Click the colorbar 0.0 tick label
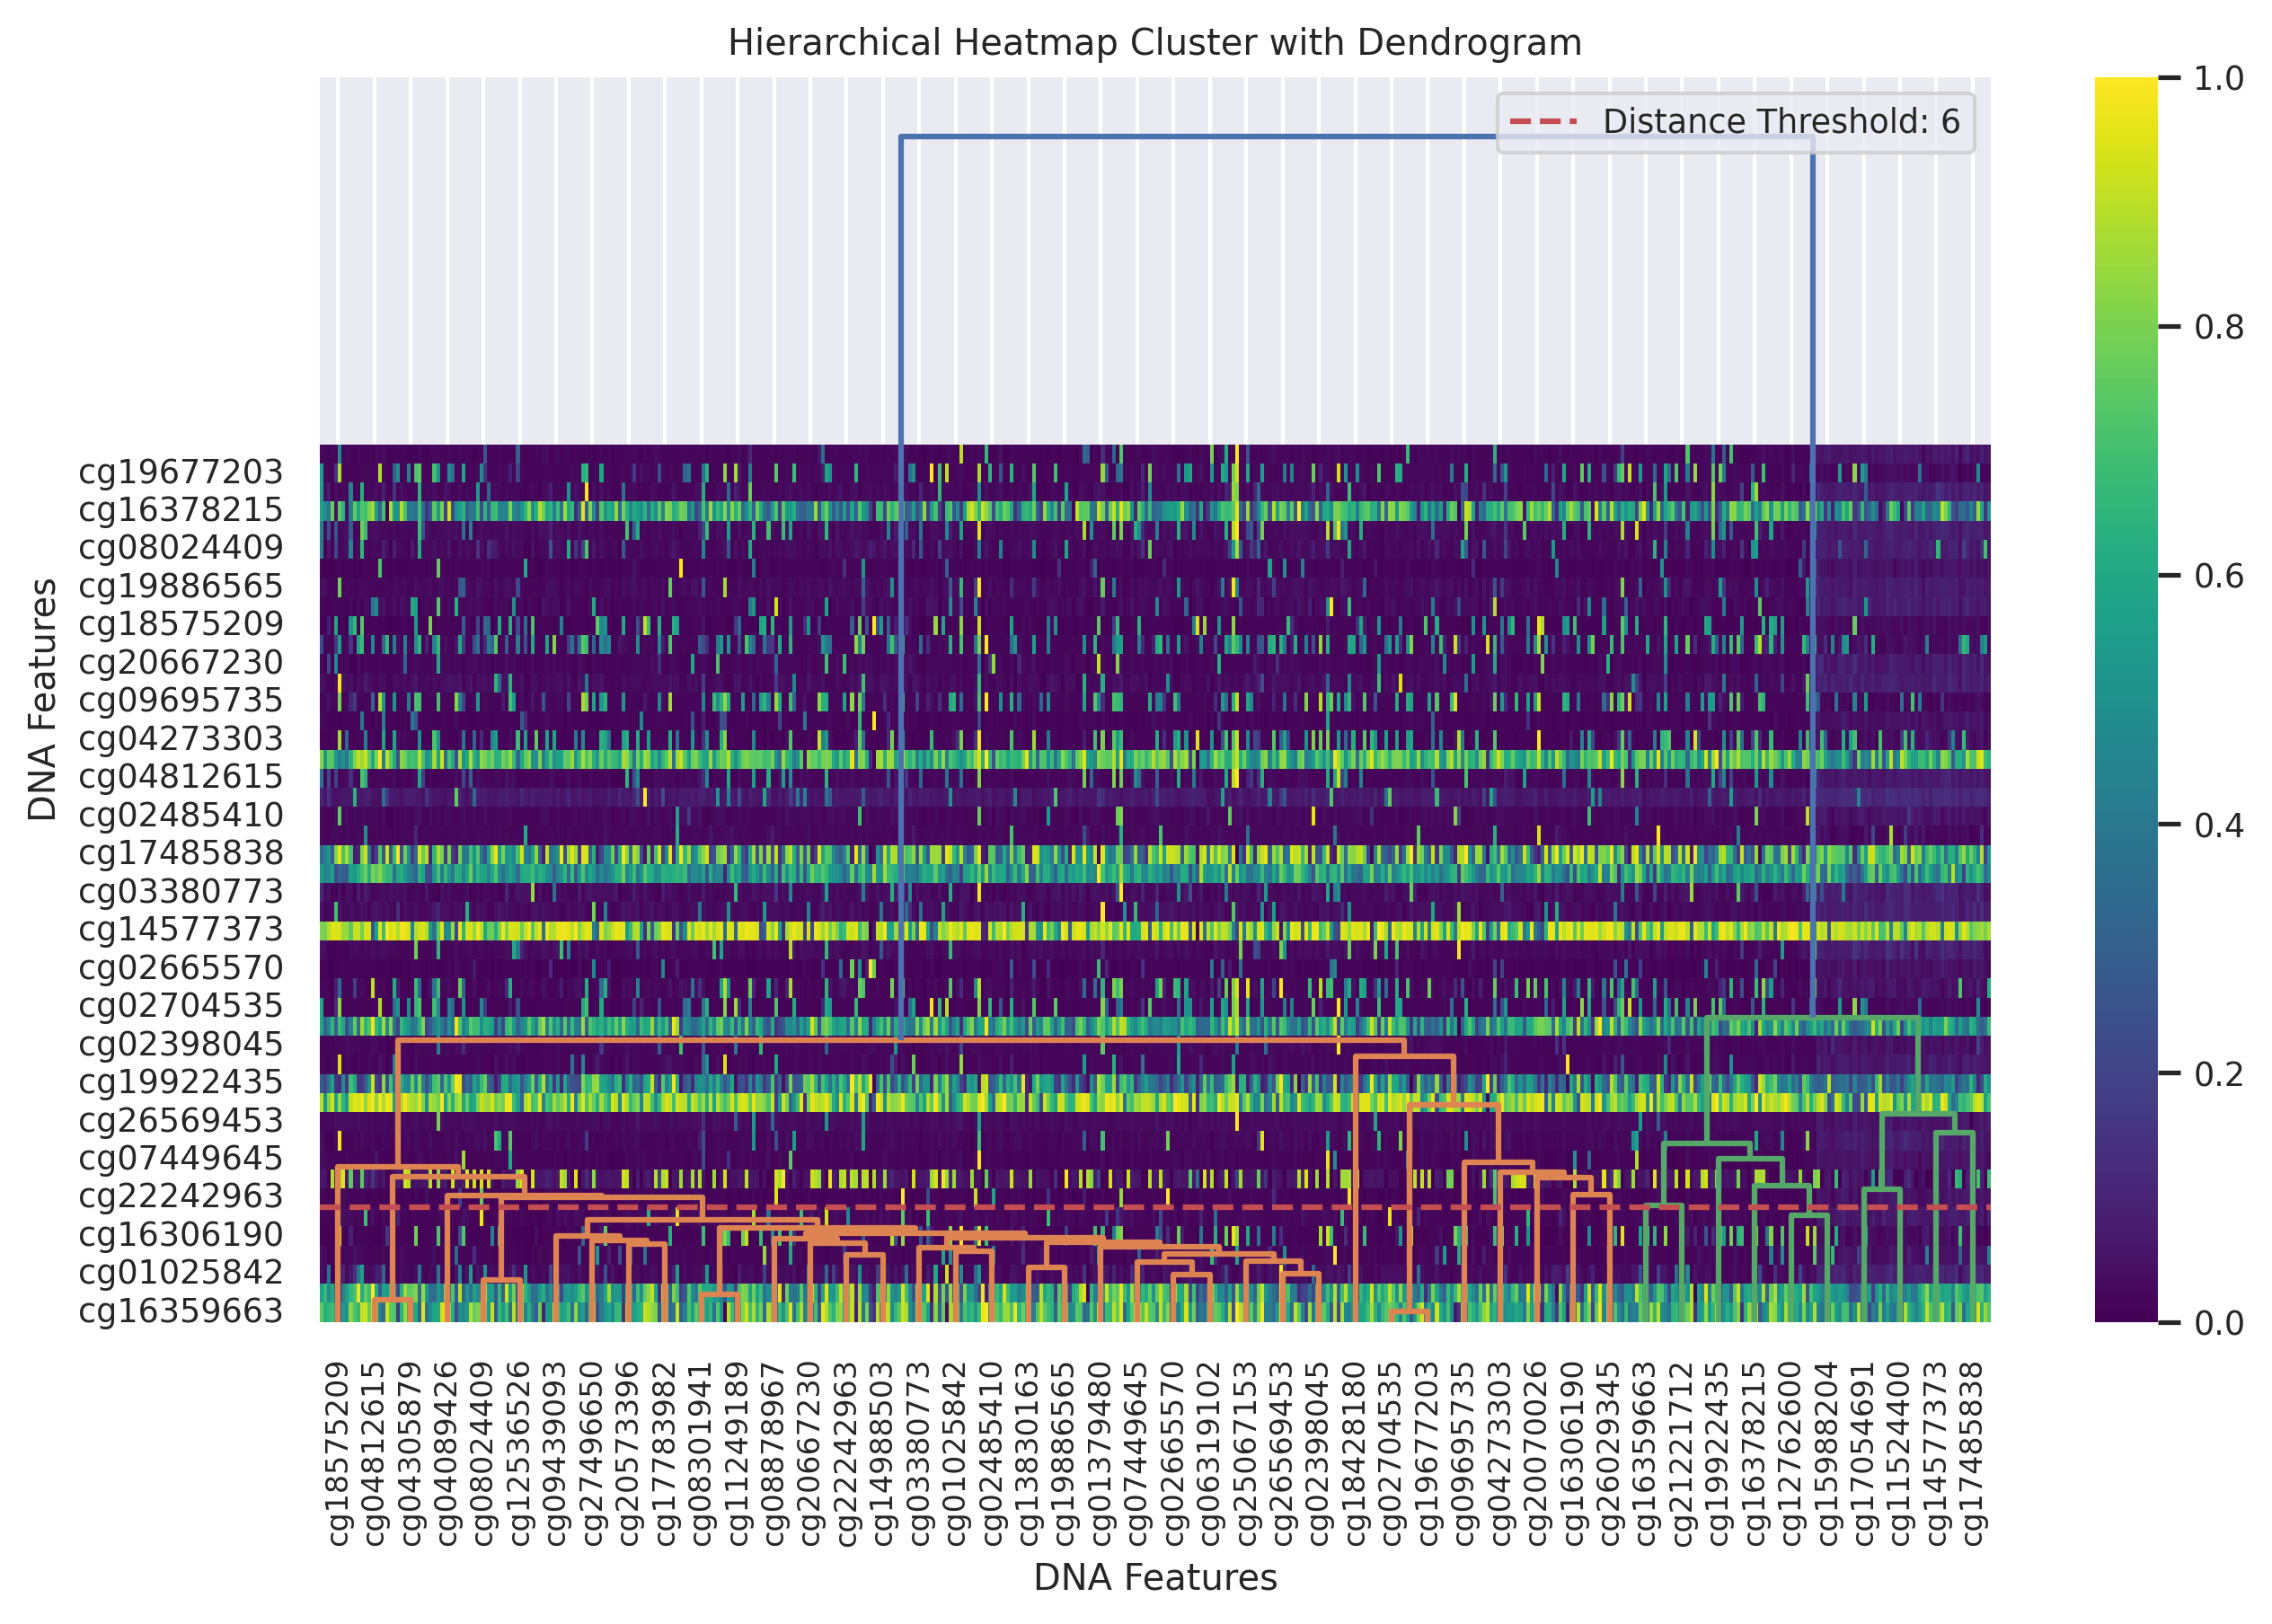 tap(2218, 1324)
